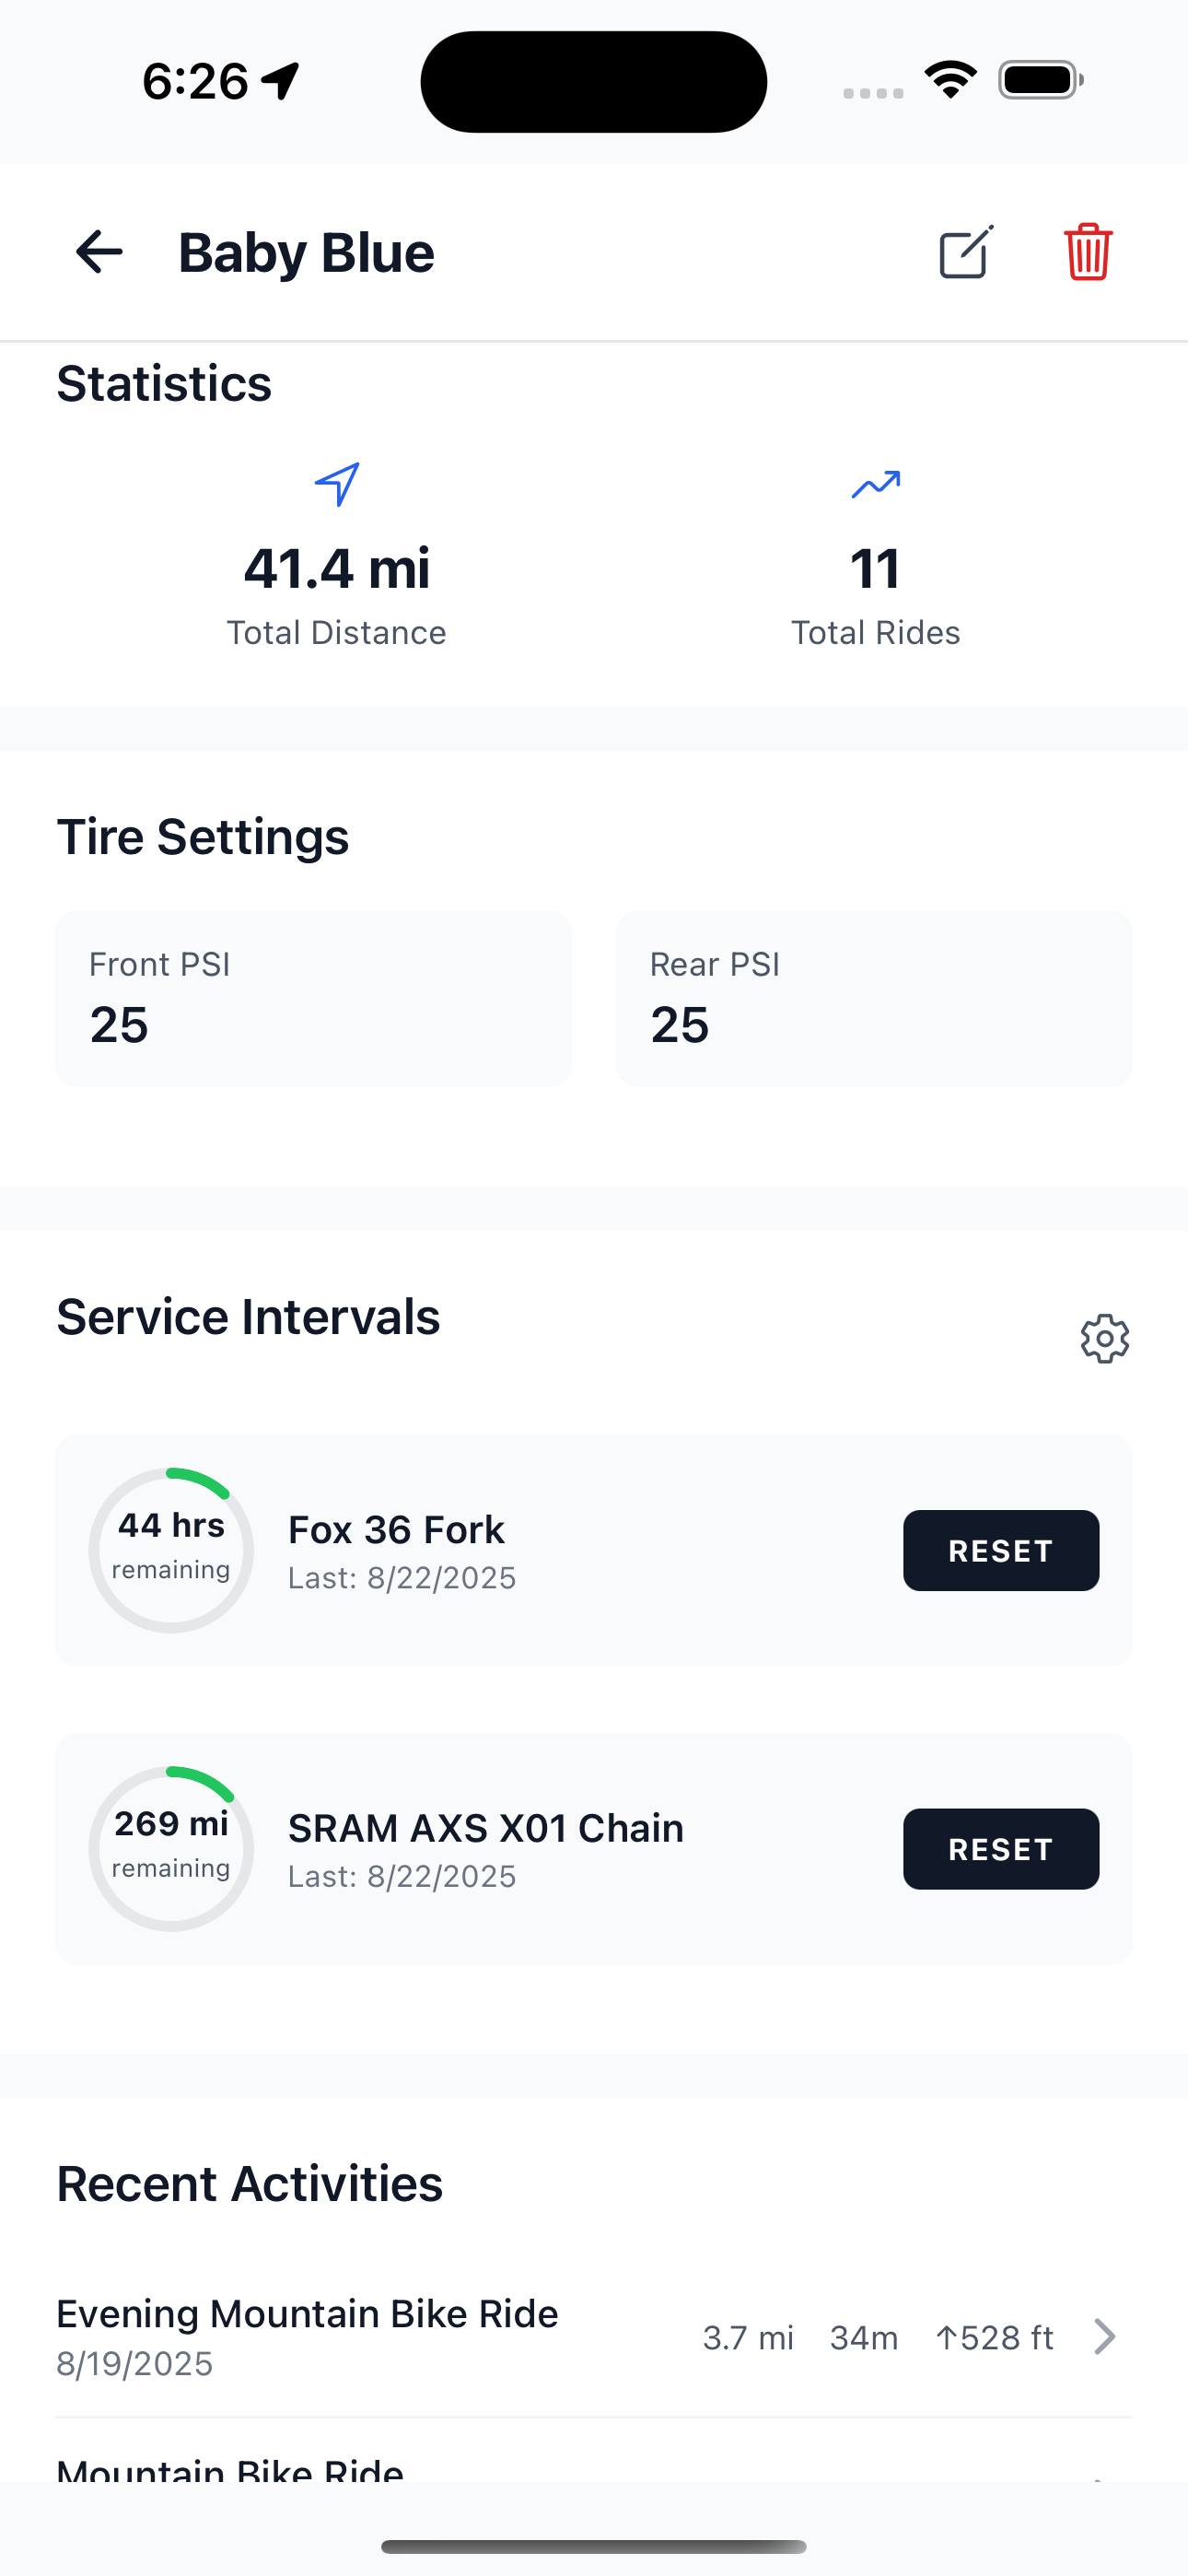
Task: Open service intervals gear settings
Action: pyautogui.click(x=1104, y=1338)
